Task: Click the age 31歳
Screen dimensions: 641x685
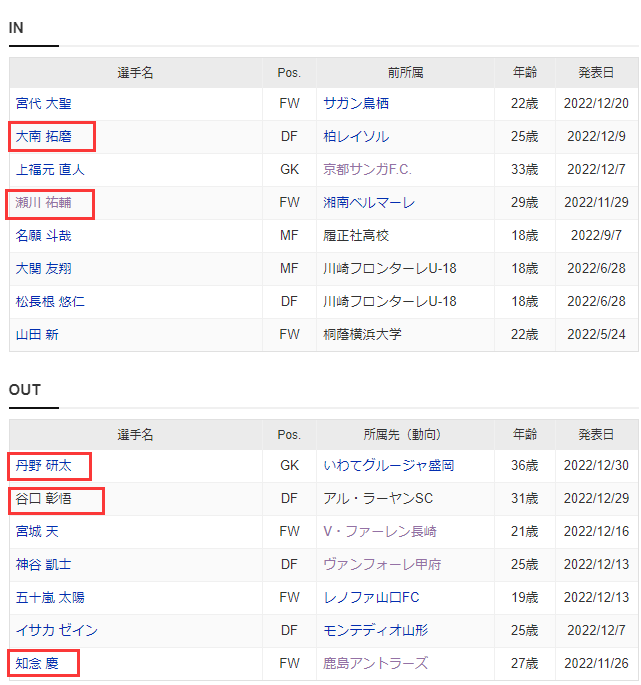Action: [525, 498]
